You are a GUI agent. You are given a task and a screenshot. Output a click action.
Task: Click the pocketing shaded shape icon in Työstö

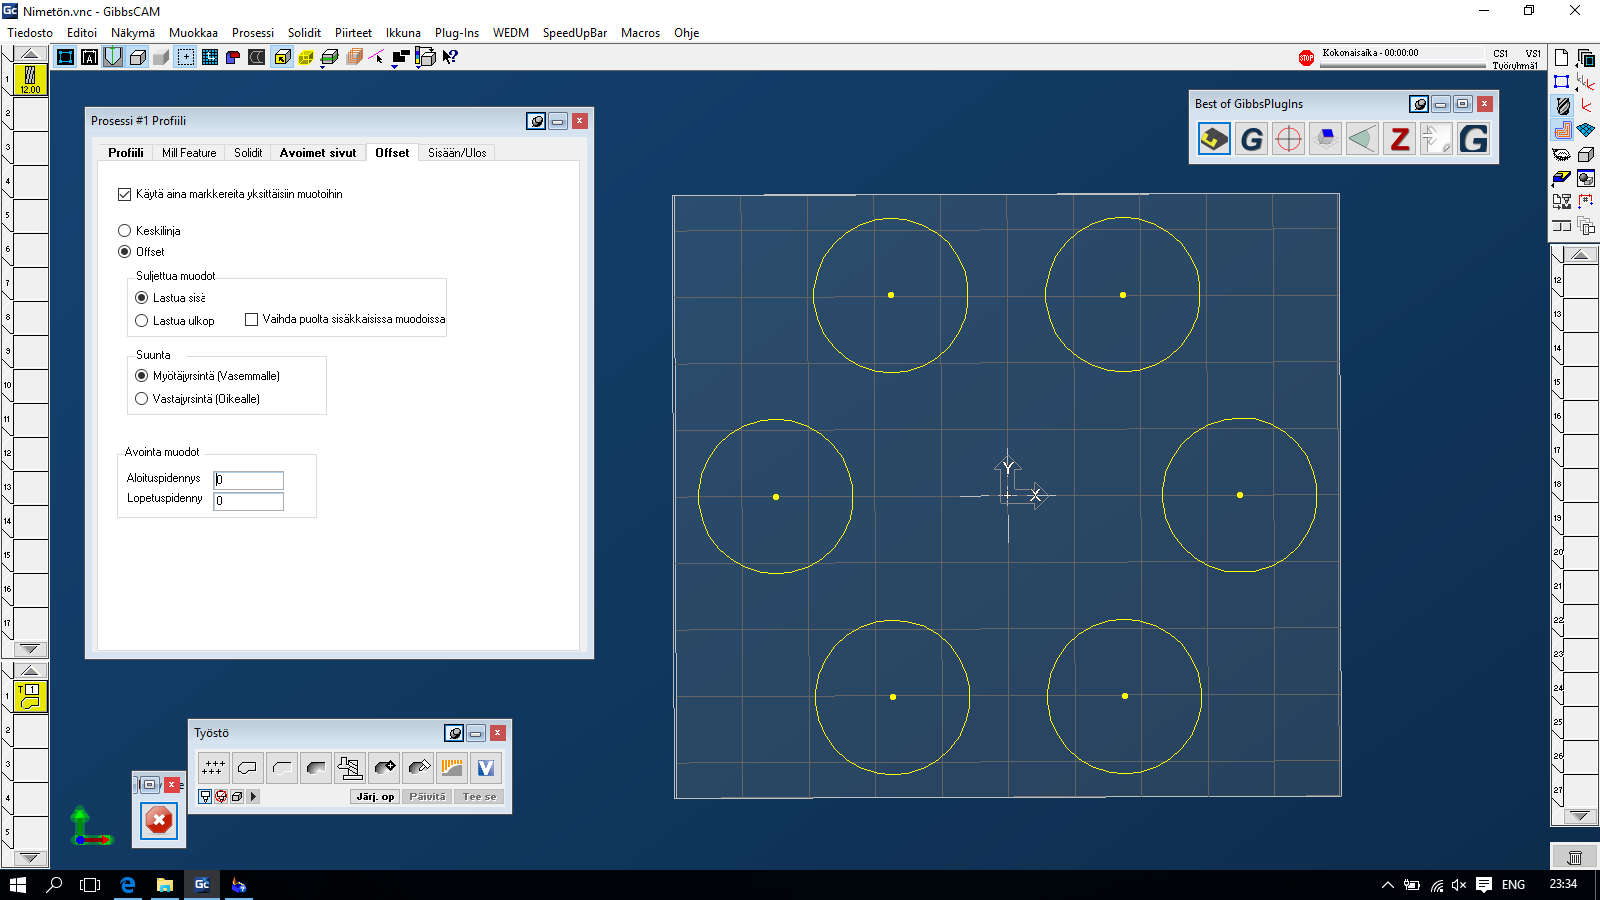316,768
